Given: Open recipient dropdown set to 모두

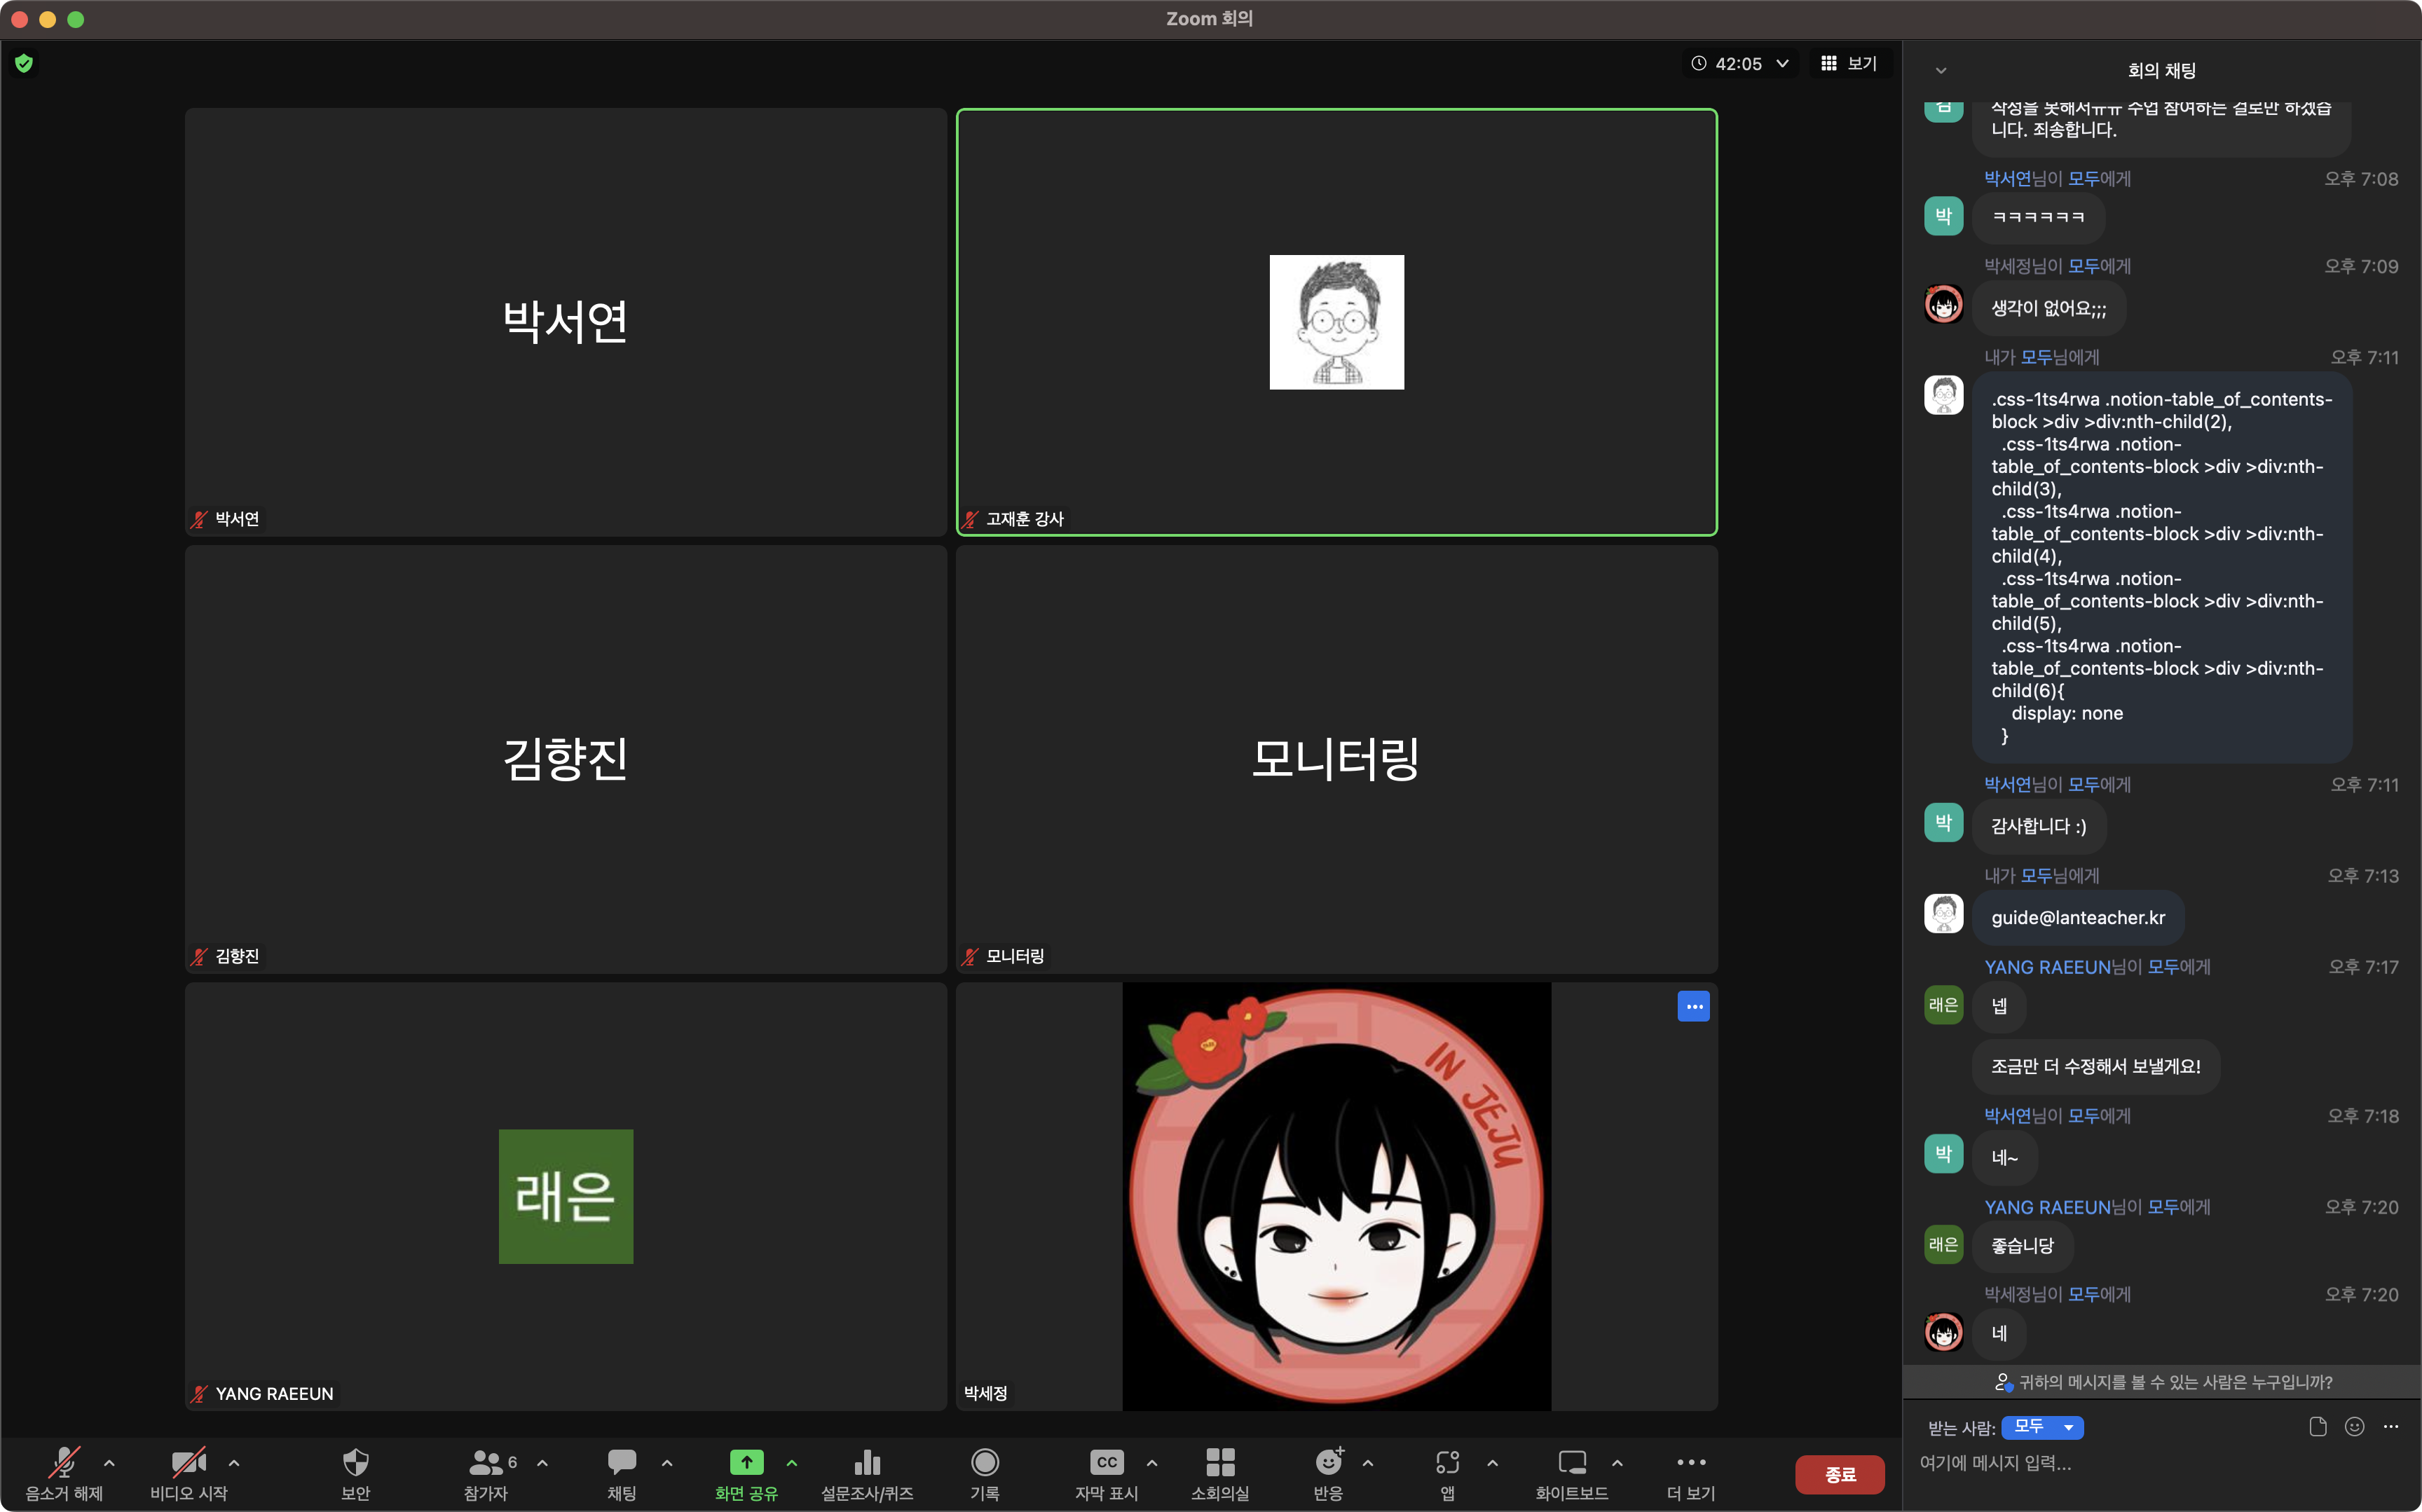Looking at the screenshot, I should [2041, 1427].
